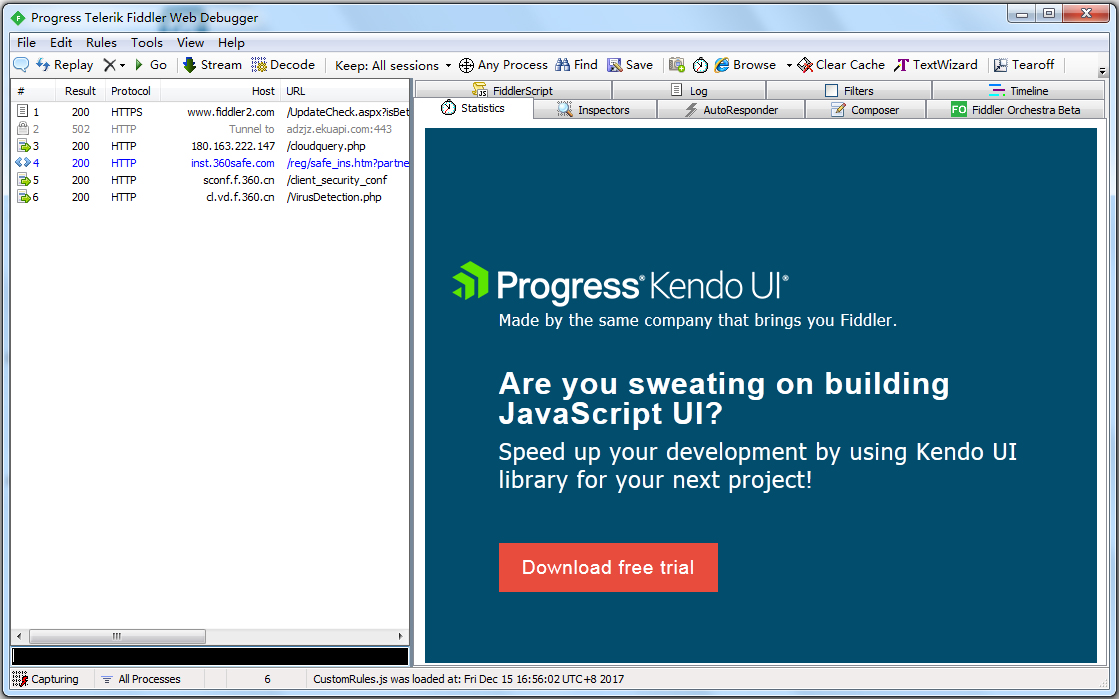Expand the Browse dropdown arrow

point(789,66)
